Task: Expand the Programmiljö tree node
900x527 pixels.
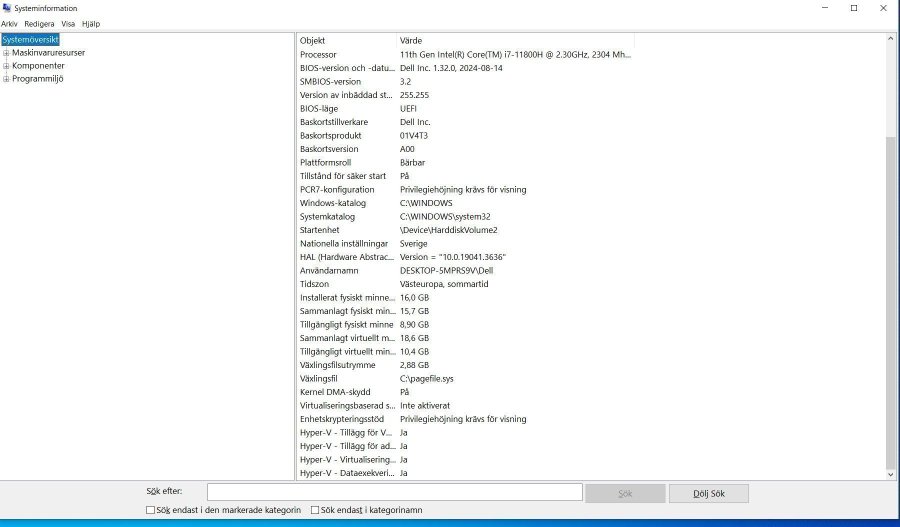Action: pos(6,79)
